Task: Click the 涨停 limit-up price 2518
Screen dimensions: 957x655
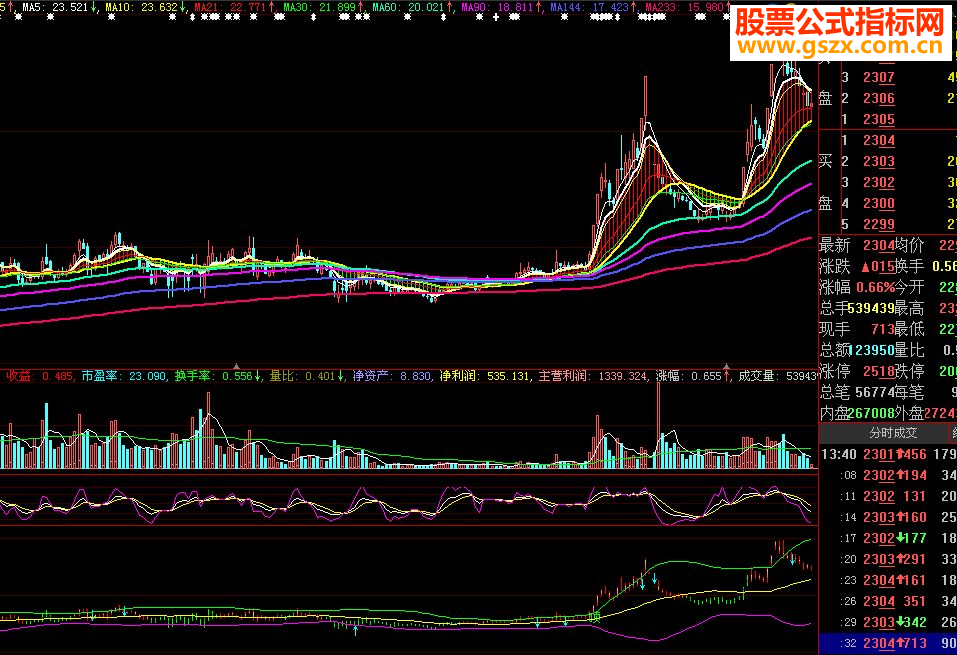Action: pyautogui.click(x=875, y=371)
